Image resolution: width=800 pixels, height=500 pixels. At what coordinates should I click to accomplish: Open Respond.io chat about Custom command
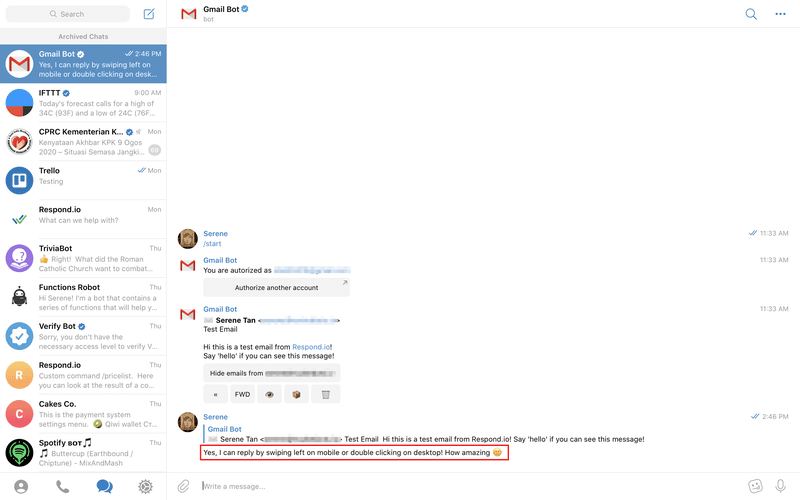click(83, 375)
